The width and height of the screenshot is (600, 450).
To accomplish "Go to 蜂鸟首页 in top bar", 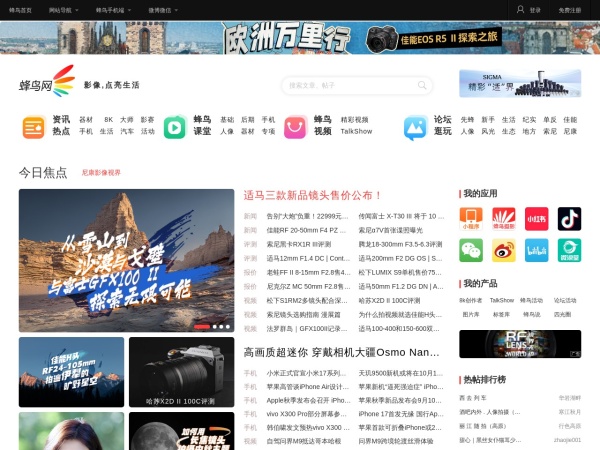I will click(20, 10).
